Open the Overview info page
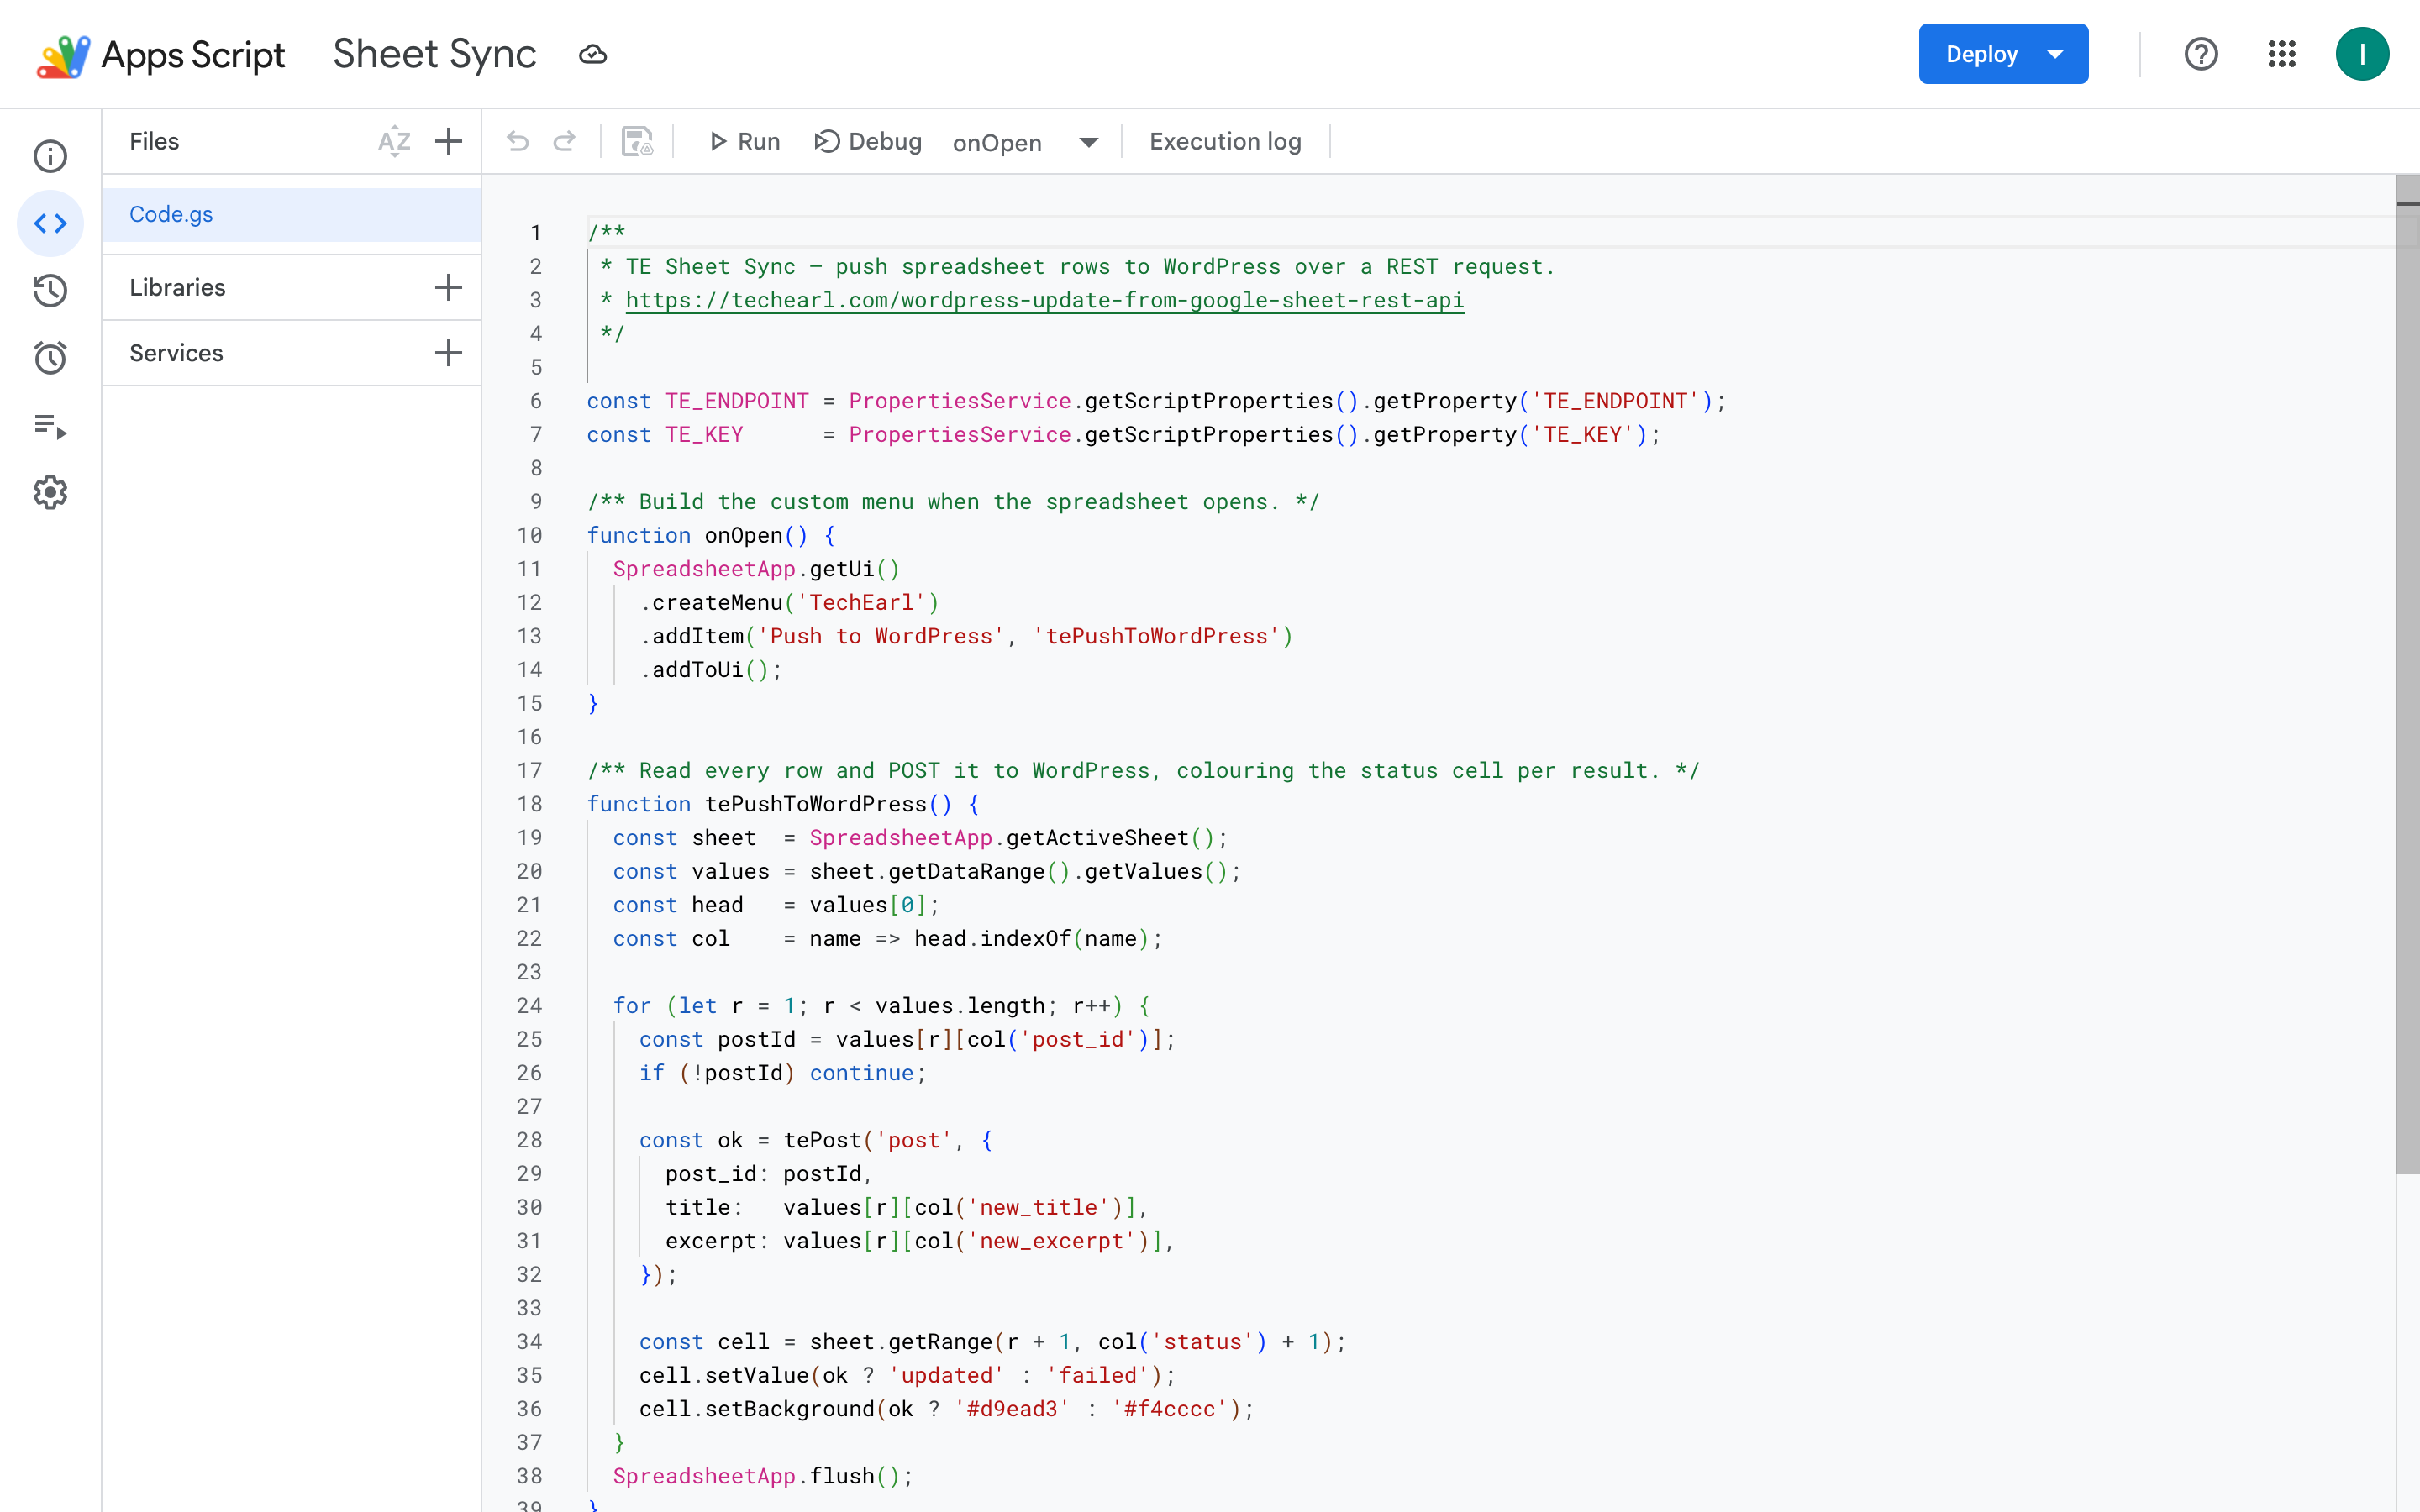The height and width of the screenshot is (1512, 2420). [50, 156]
